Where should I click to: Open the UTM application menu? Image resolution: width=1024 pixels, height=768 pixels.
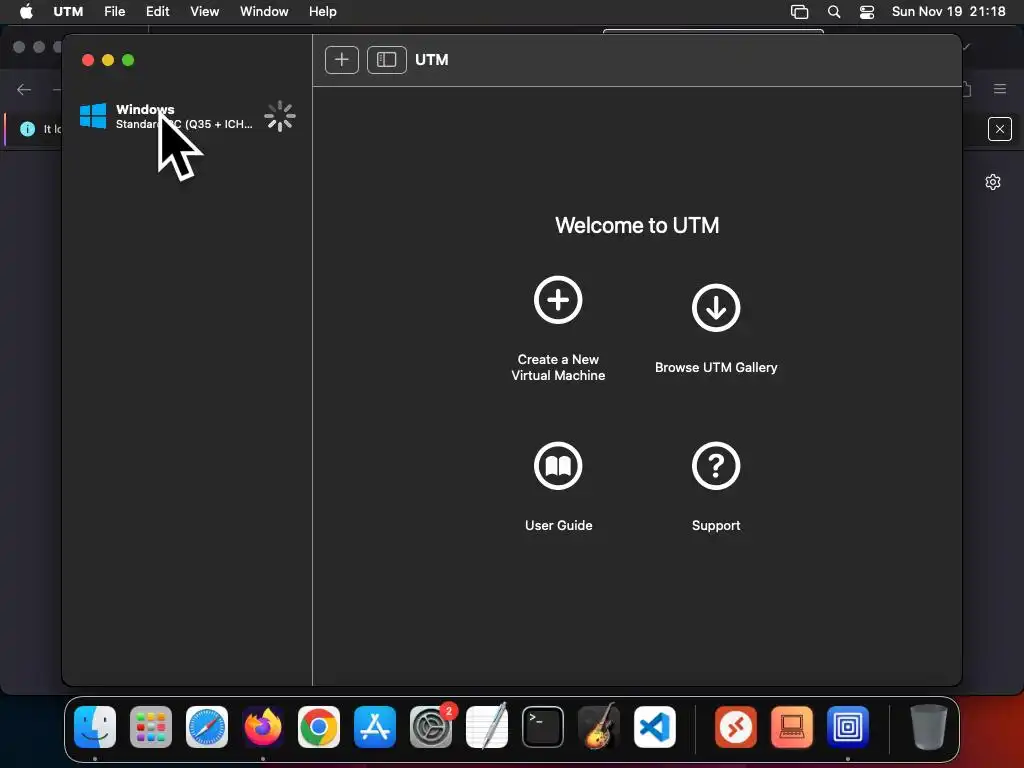coord(68,12)
